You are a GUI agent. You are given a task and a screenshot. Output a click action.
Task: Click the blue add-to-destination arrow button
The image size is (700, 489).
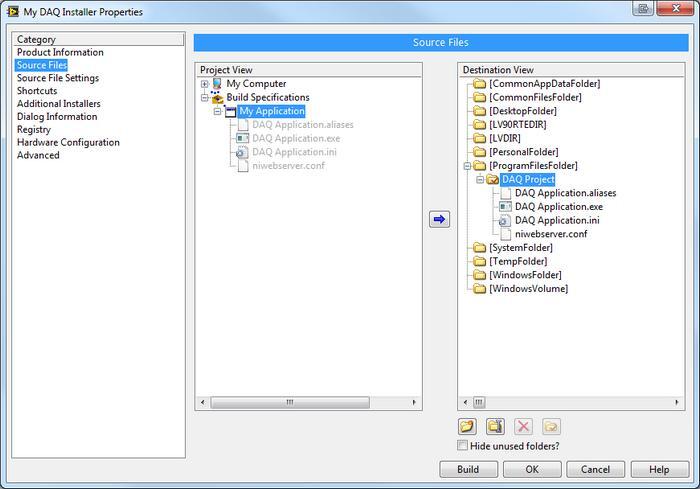(439, 219)
